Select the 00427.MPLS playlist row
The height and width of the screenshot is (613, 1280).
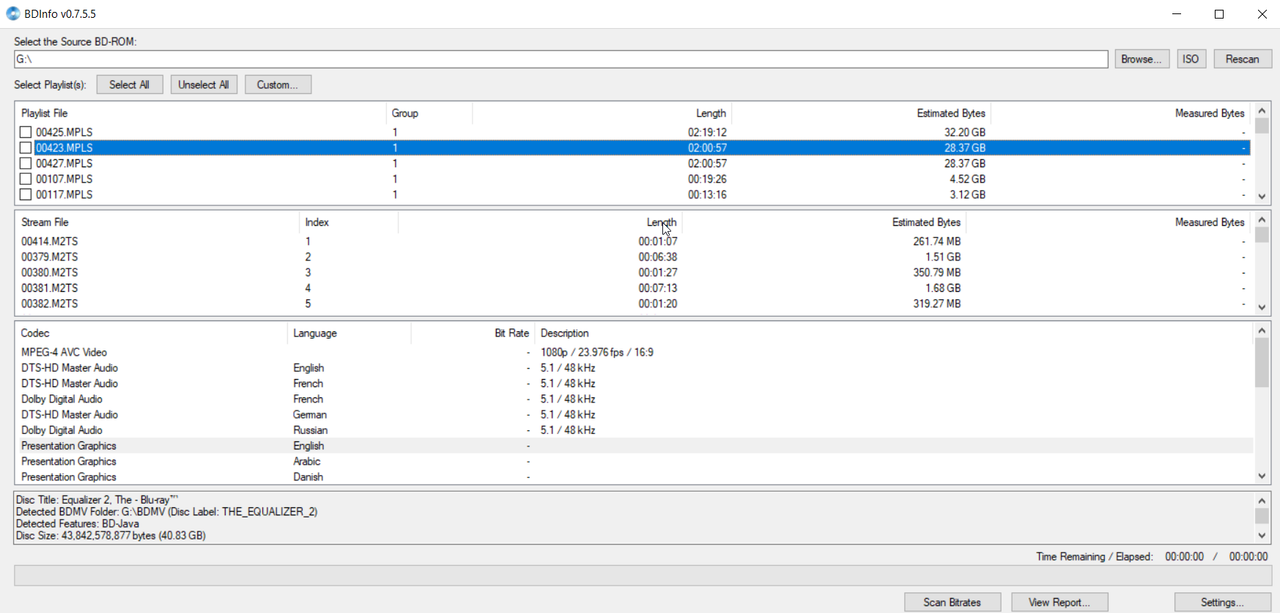pos(634,163)
